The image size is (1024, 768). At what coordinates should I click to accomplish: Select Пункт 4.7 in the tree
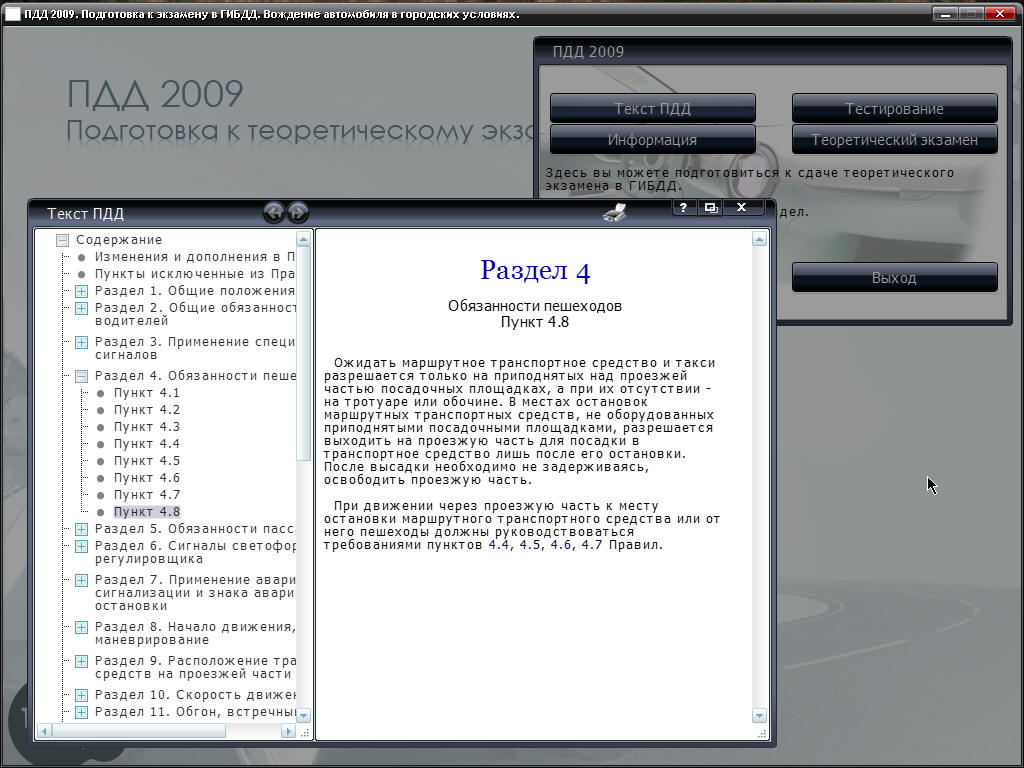point(146,494)
